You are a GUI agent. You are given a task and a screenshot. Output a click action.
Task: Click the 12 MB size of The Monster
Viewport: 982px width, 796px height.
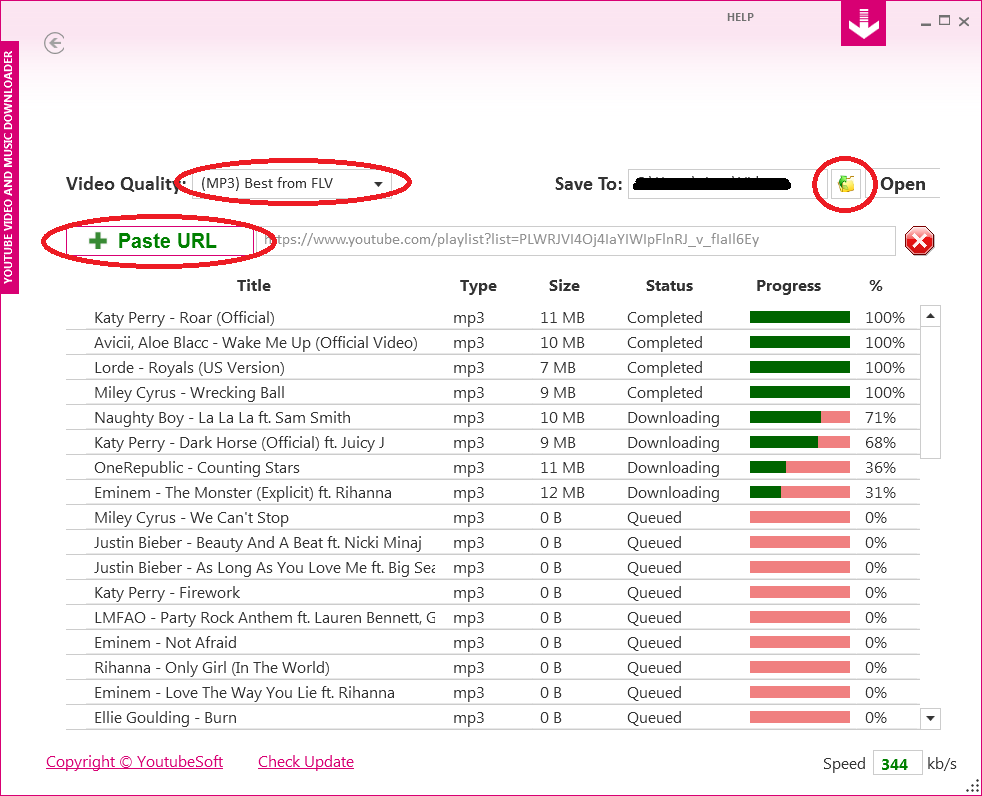(x=562, y=493)
